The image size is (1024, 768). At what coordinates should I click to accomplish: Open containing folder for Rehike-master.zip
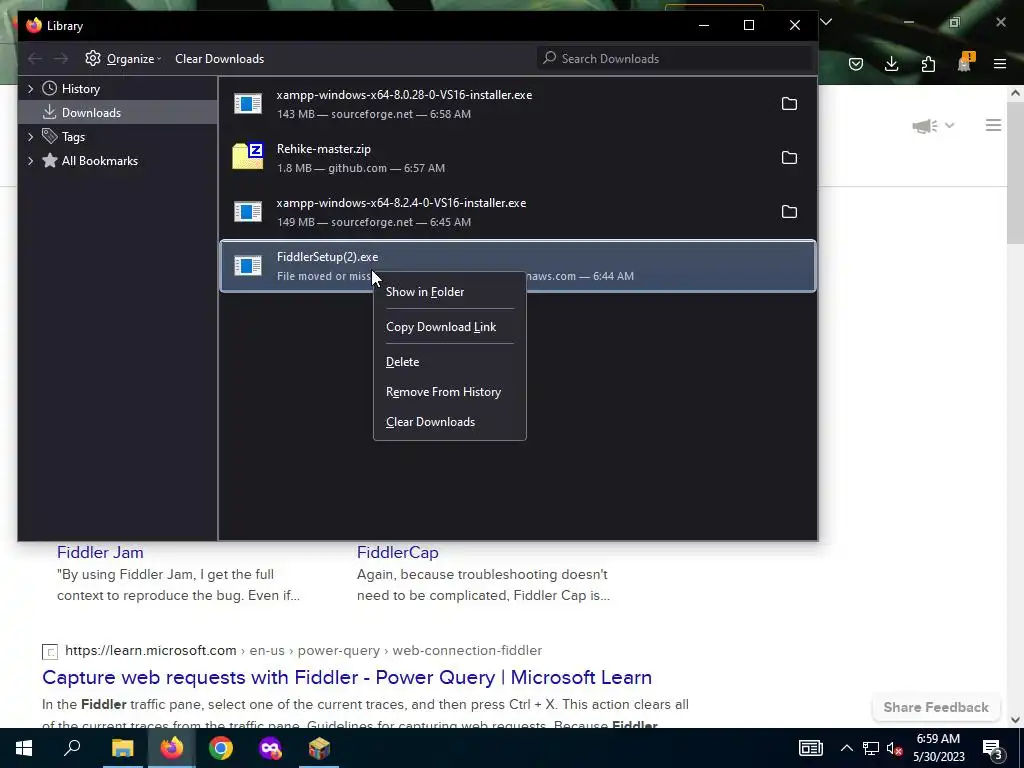(x=789, y=158)
